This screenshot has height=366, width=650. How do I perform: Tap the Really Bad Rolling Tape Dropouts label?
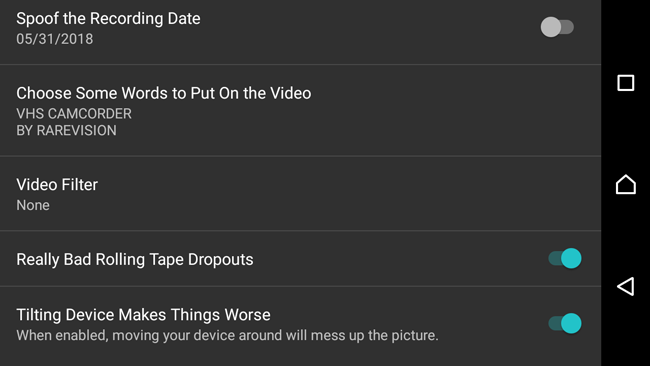[x=135, y=259]
